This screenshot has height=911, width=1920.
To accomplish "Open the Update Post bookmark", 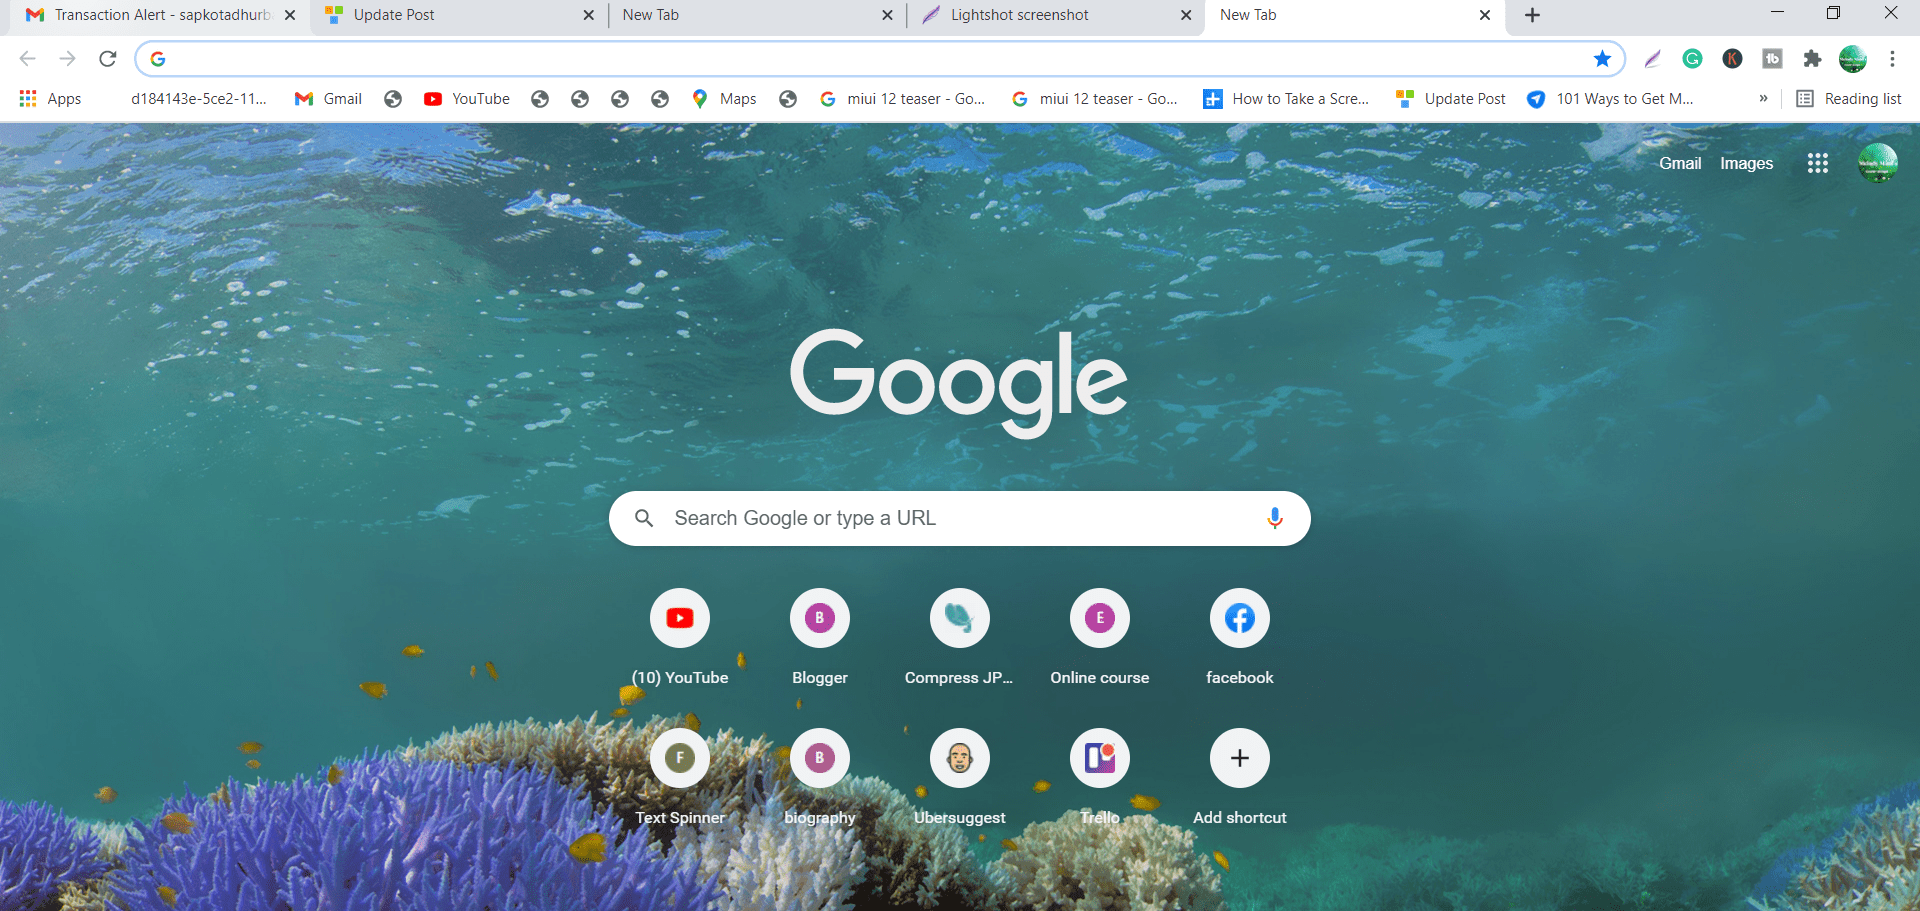I will click(x=1450, y=99).
